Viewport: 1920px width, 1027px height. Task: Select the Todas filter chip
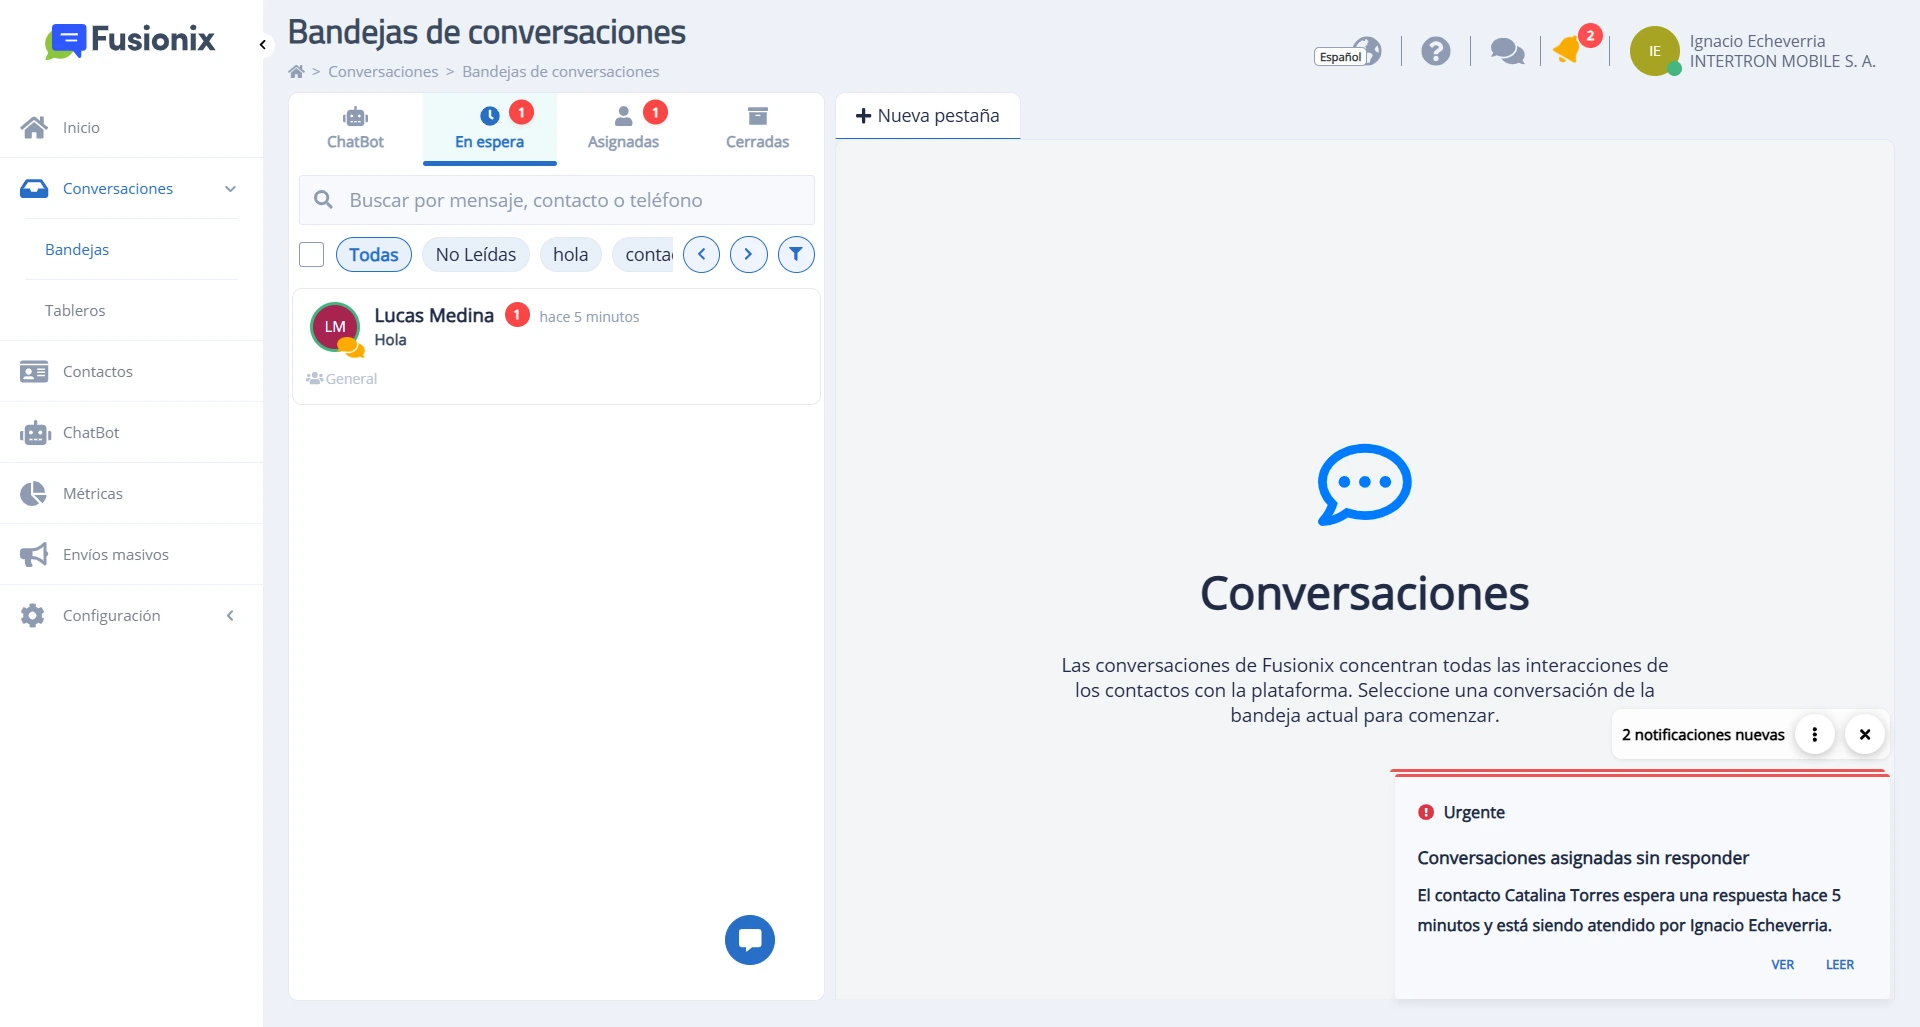[374, 255]
